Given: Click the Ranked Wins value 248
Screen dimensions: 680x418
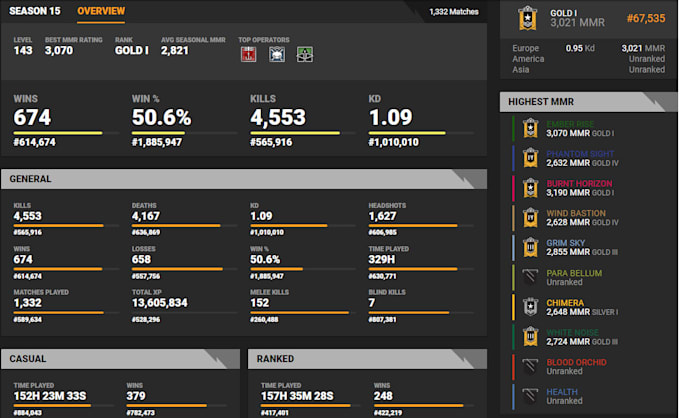Looking at the screenshot, I should click(x=383, y=396).
